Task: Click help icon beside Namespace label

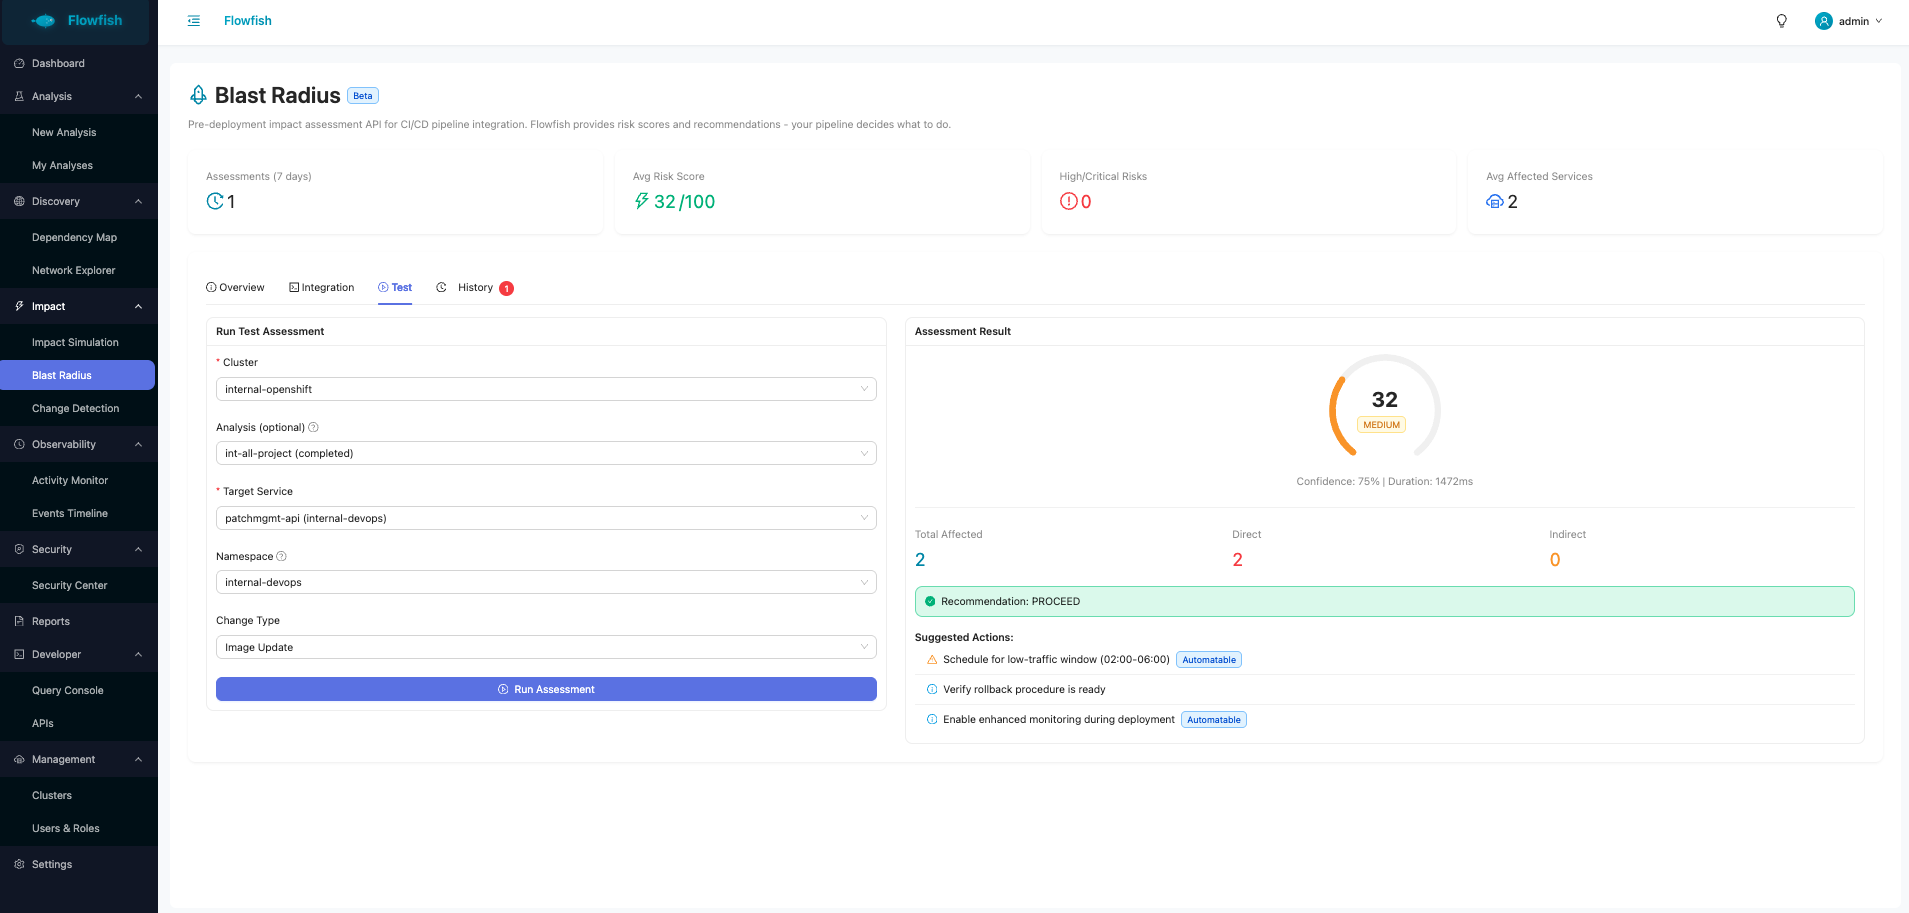Action: coord(281,556)
